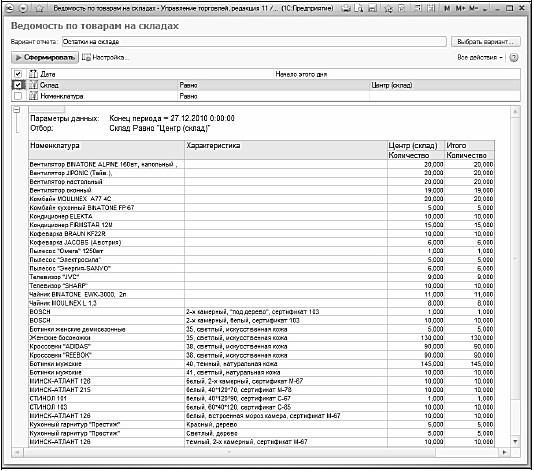Image resolution: width=534 pixels, height=471 pixels.
Task: Click Выбрать вариант button
Action: pos(486,42)
